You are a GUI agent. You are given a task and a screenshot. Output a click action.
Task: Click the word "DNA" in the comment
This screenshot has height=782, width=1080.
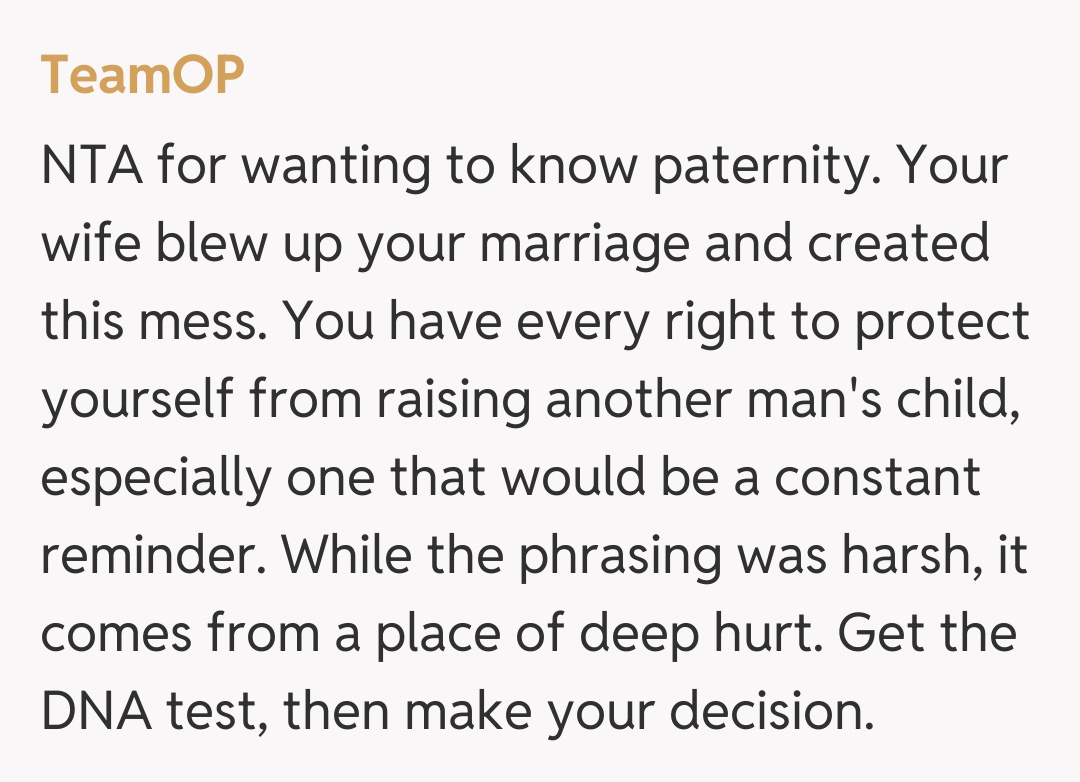tap(89, 712)
